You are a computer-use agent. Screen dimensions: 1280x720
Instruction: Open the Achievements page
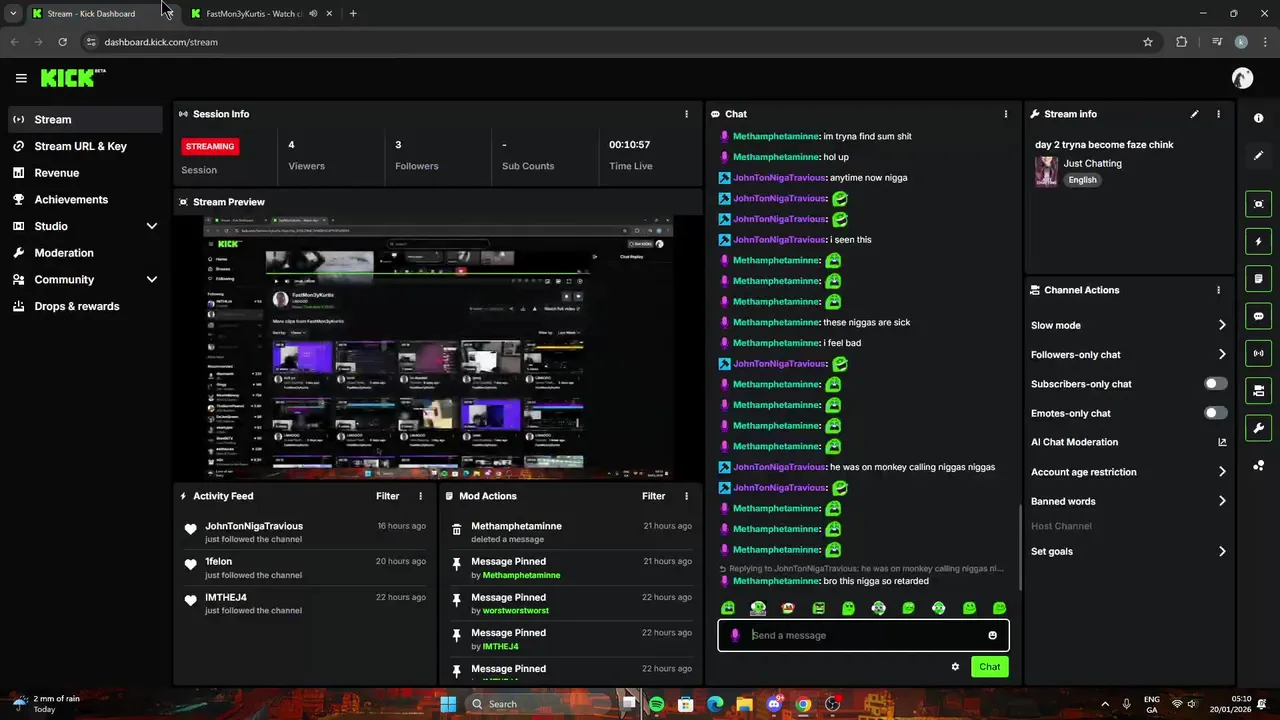tap(85, 199)
